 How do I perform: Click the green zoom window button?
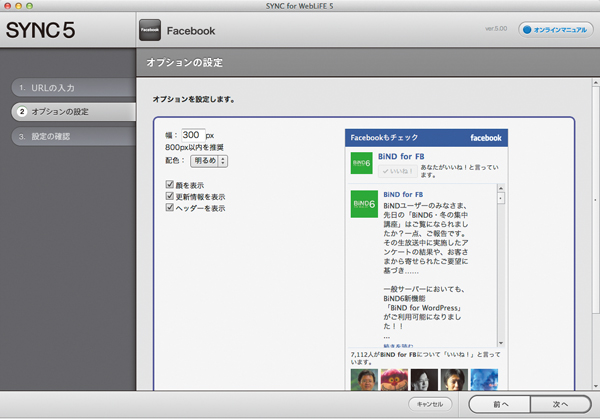point(29,6)
